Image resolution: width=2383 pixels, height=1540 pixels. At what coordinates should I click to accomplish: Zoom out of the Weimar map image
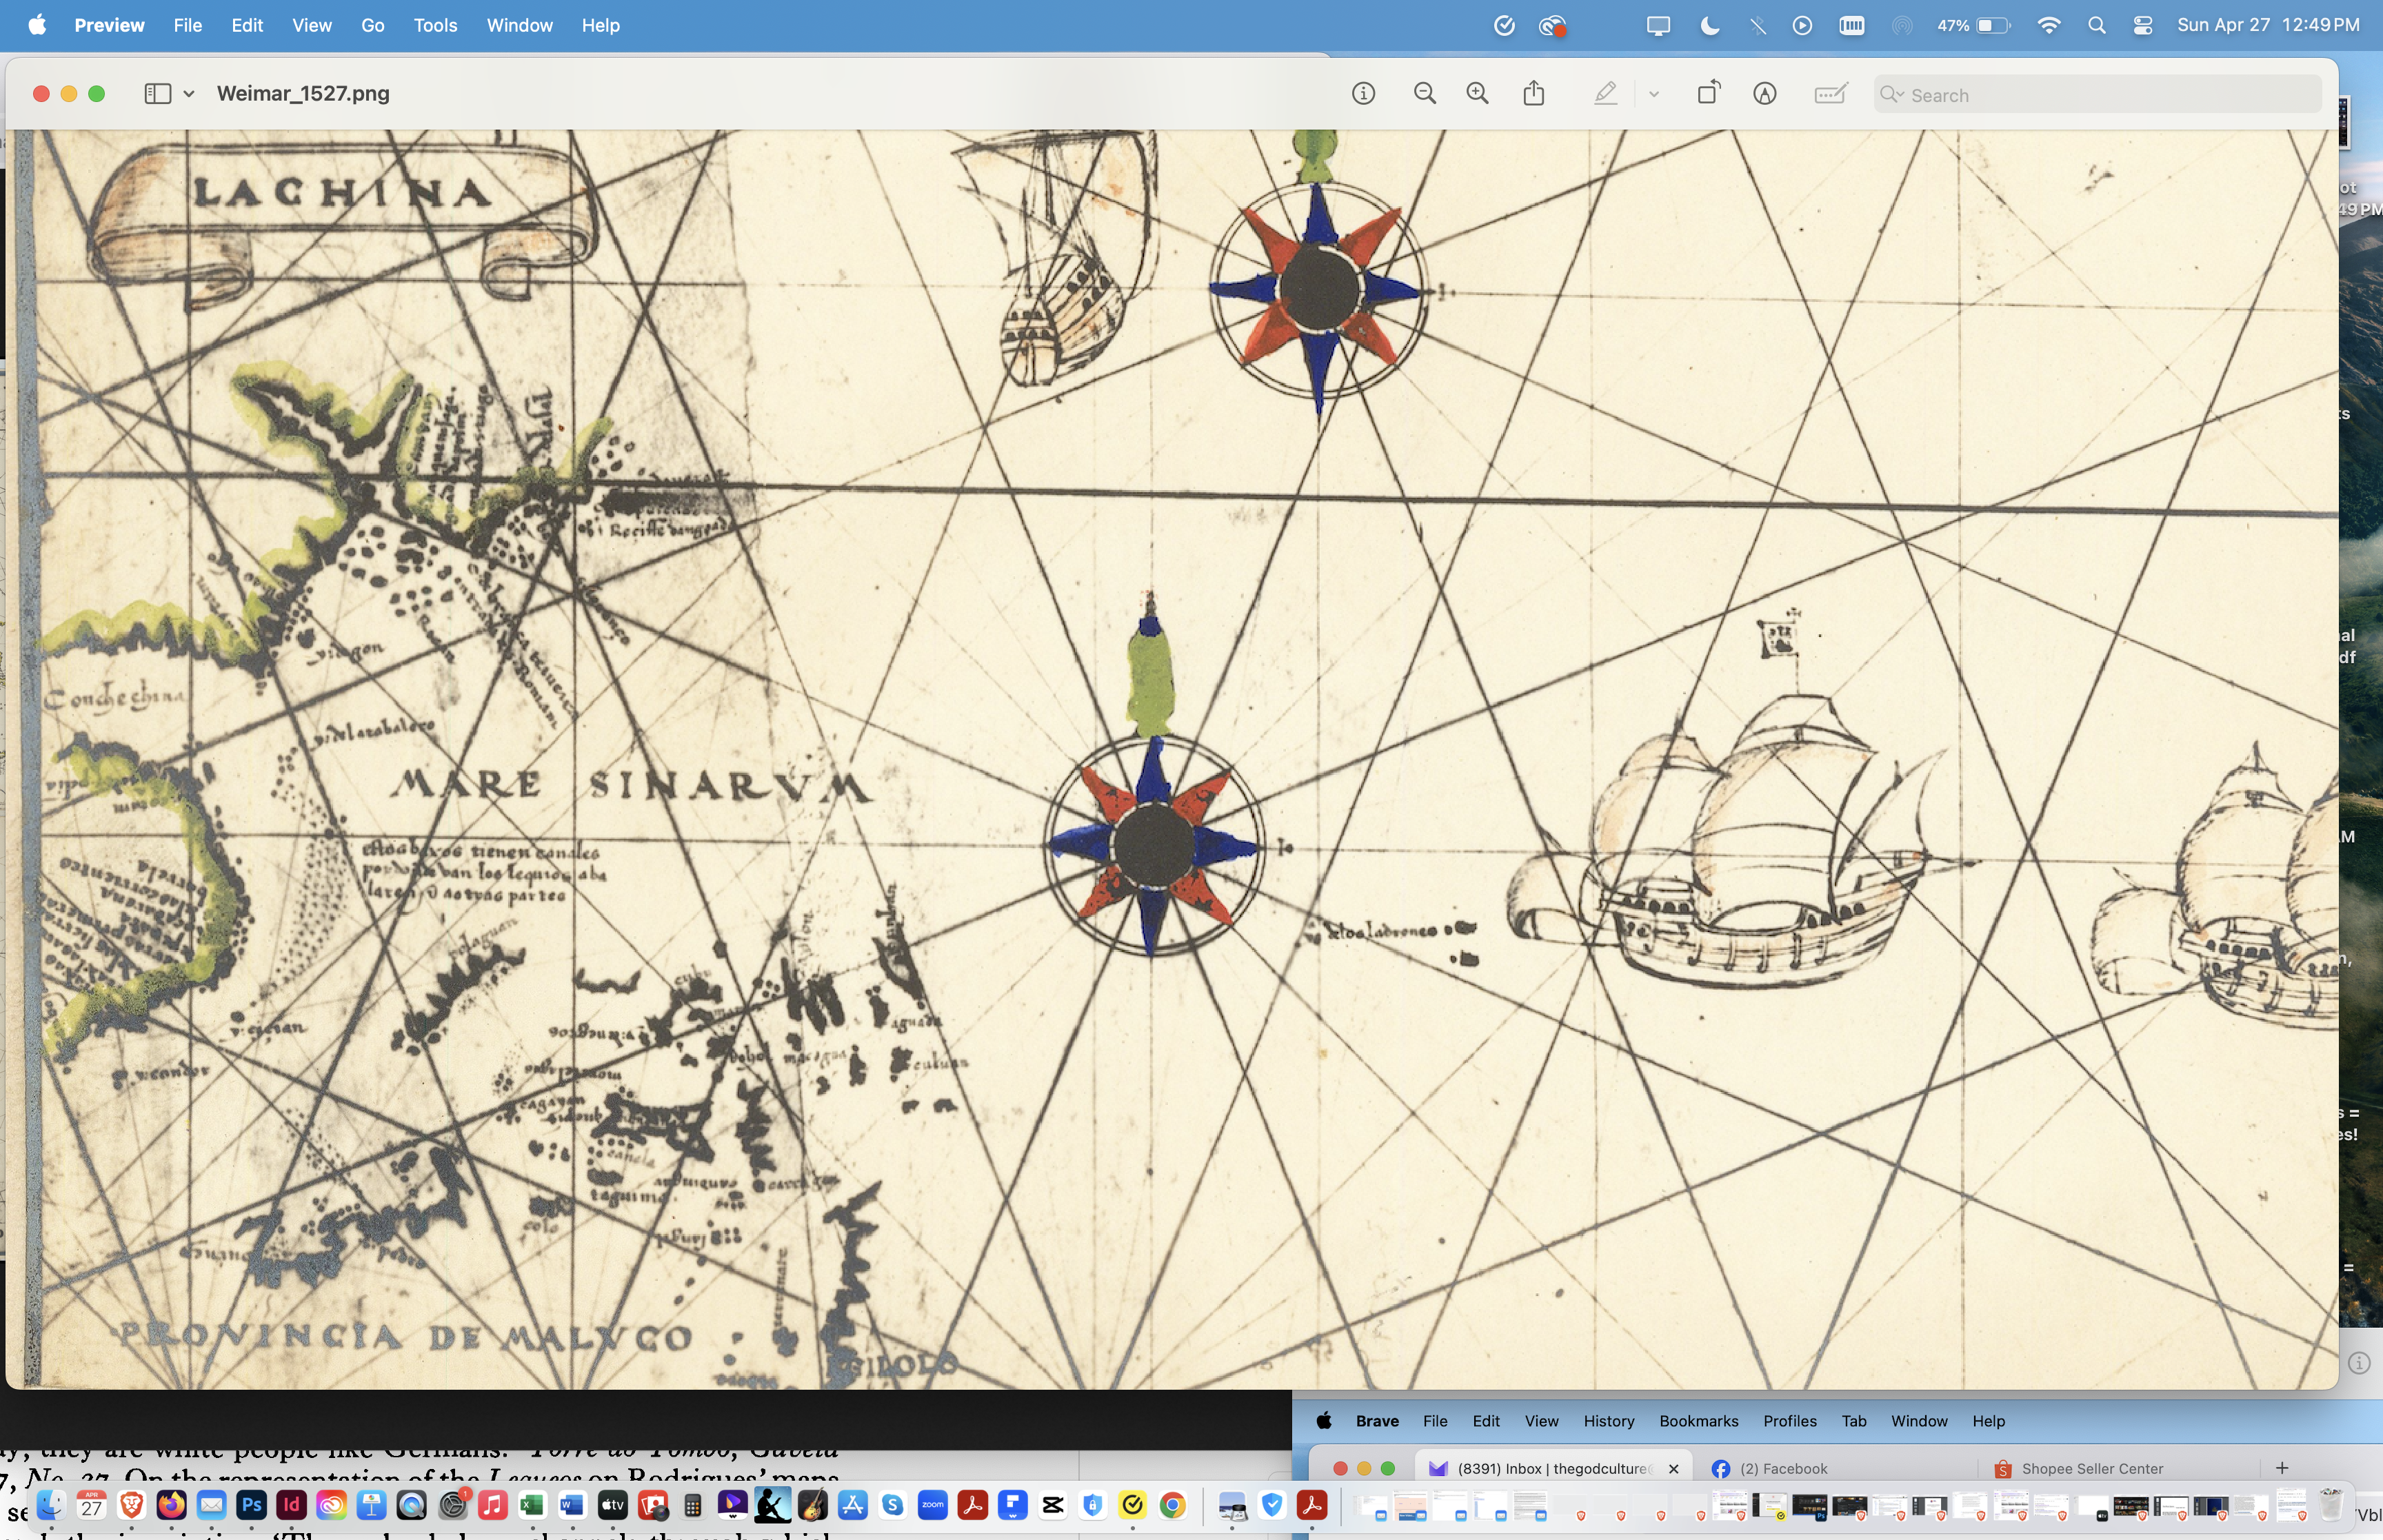pos(1425,94)
